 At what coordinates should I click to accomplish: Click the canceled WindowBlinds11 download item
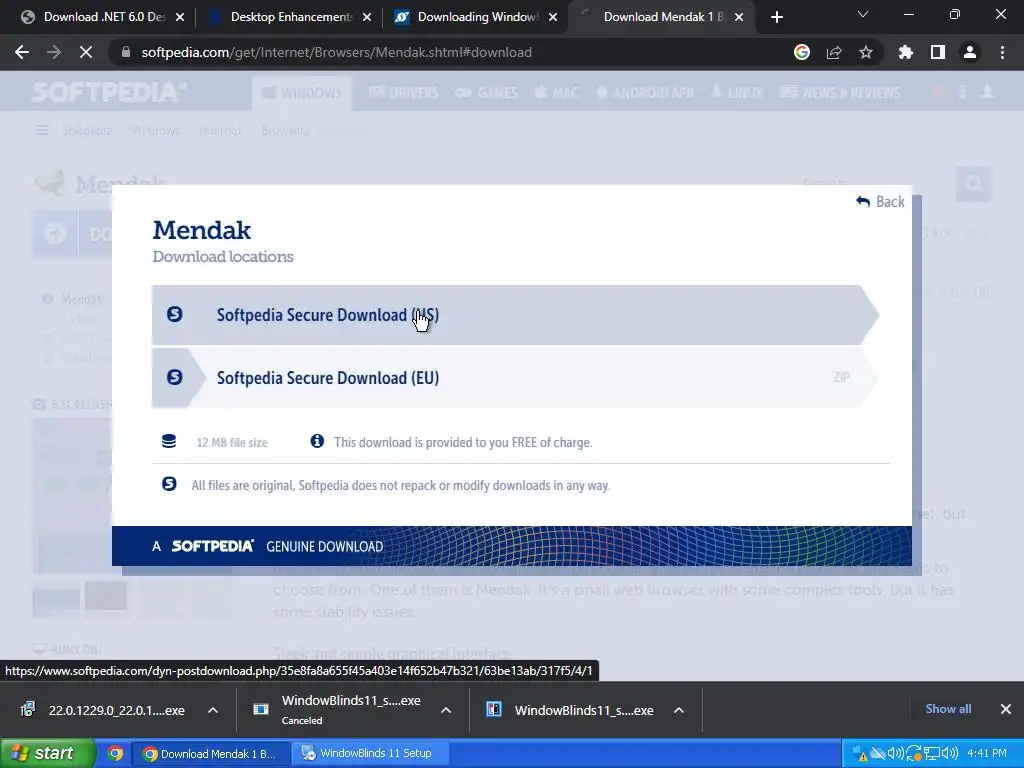pyautogui.click(x=338, y=710)
